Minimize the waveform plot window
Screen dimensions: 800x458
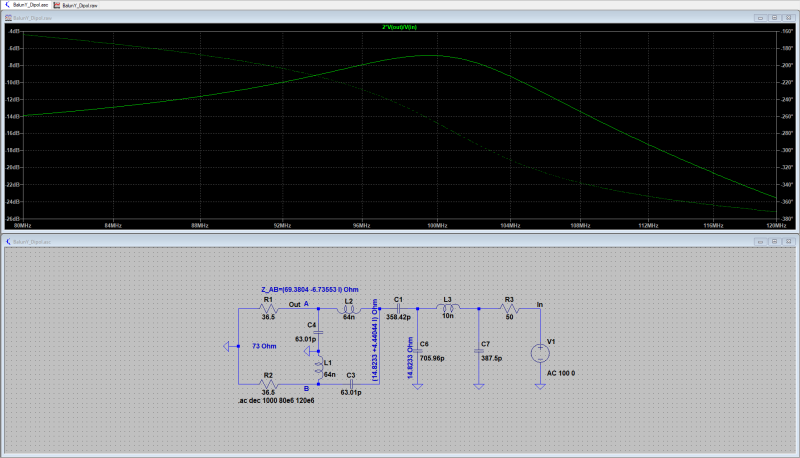click(760, 18)
